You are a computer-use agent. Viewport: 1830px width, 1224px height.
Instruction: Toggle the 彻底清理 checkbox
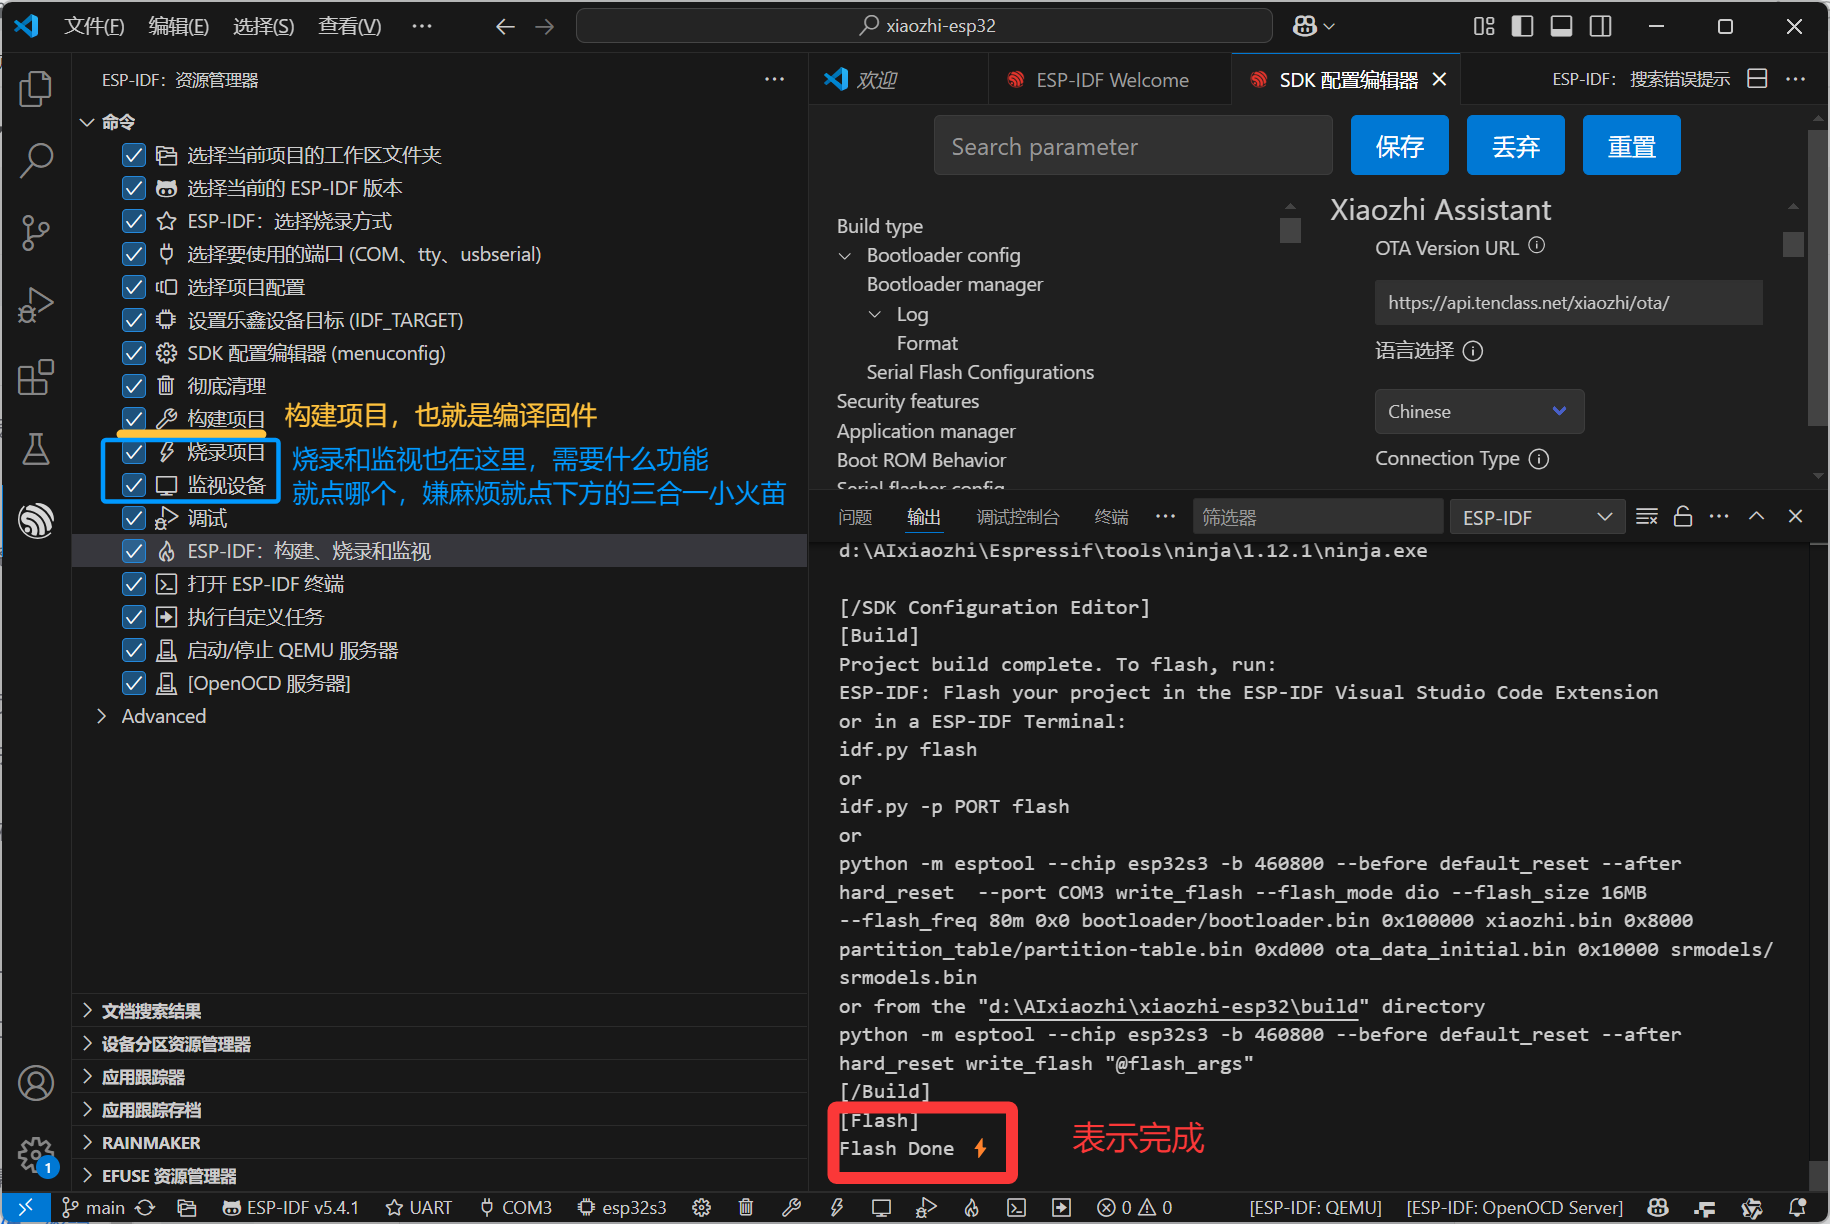pyautogui.click(x=134, y=386)
